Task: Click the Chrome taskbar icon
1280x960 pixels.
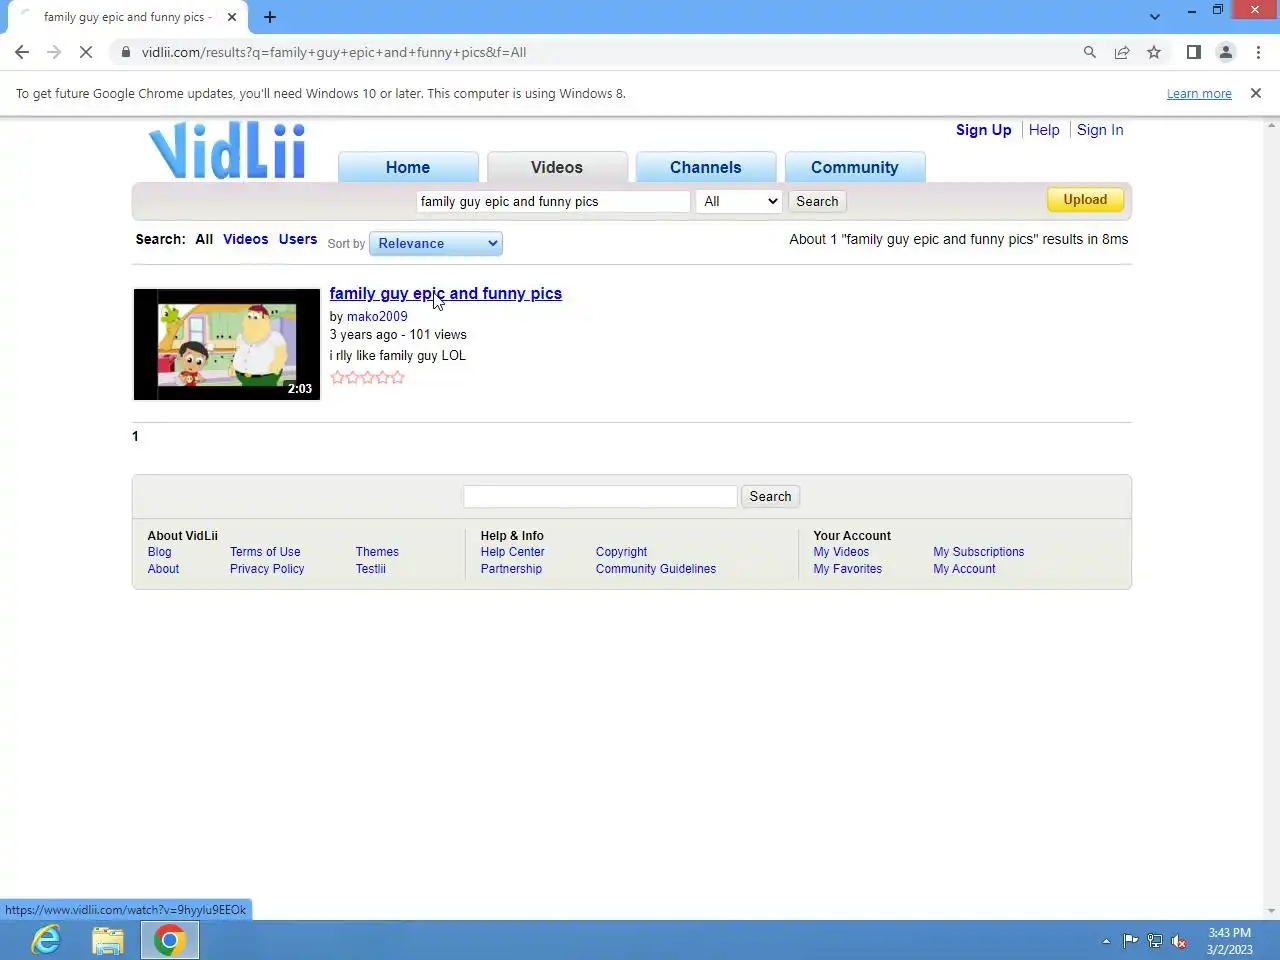Action: point(170,940)
